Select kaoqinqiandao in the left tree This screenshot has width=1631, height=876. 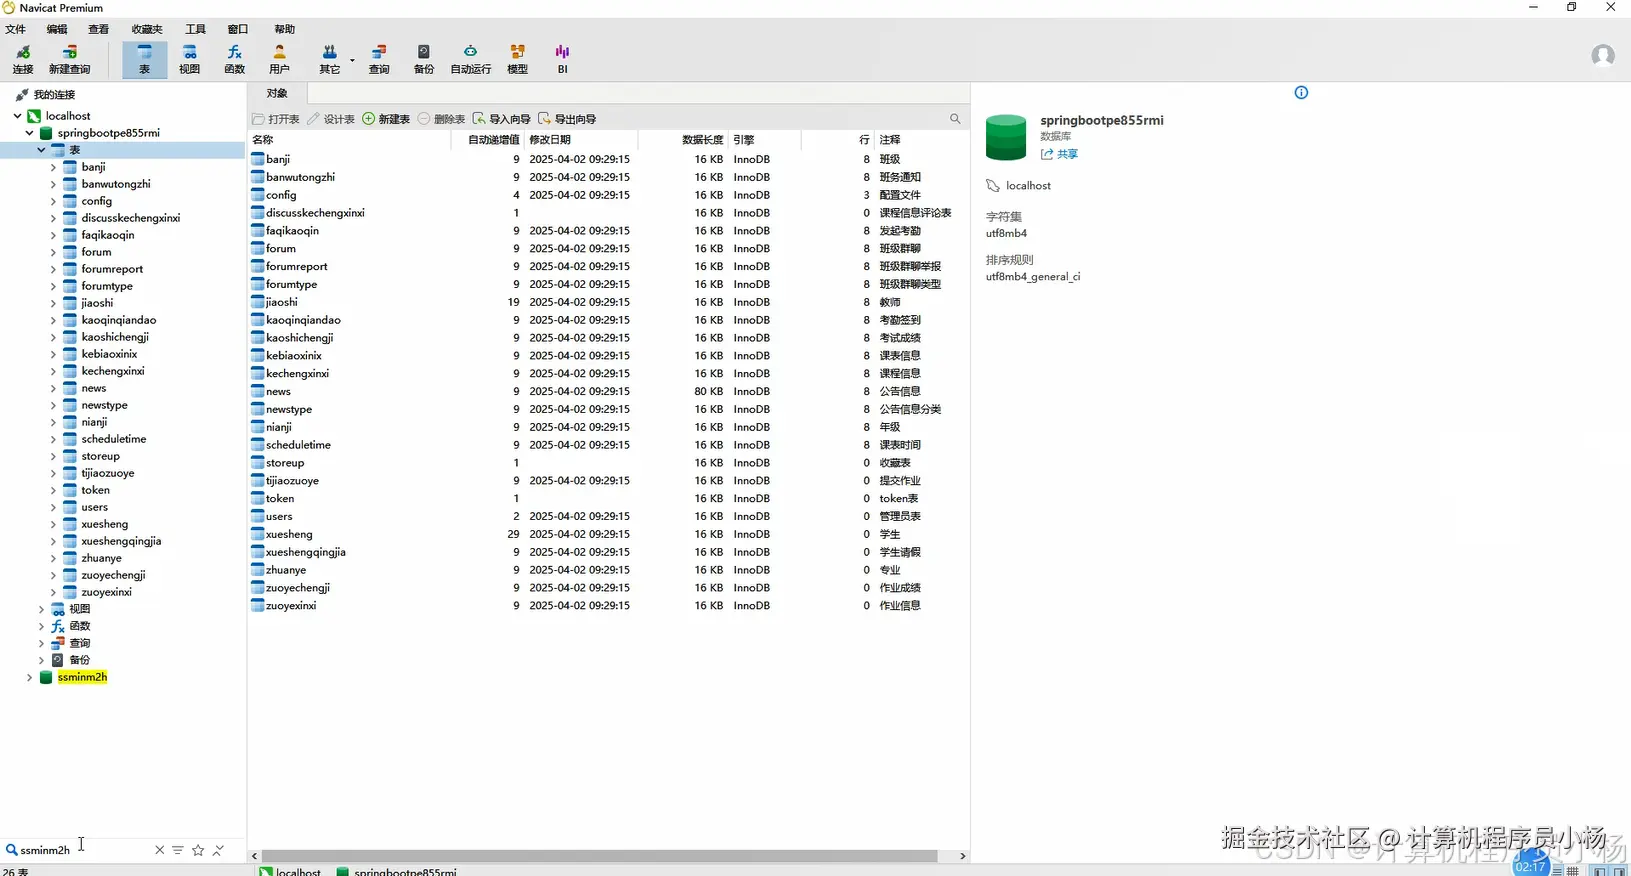click(x=118, y=320)
